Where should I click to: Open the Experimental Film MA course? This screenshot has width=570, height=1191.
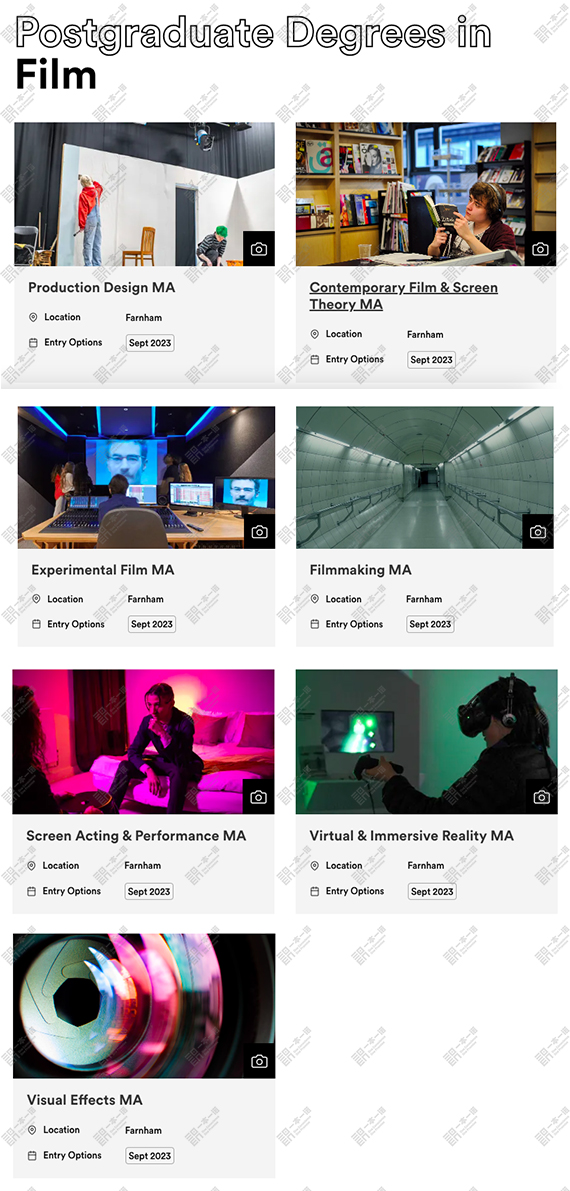pos(103,570)
